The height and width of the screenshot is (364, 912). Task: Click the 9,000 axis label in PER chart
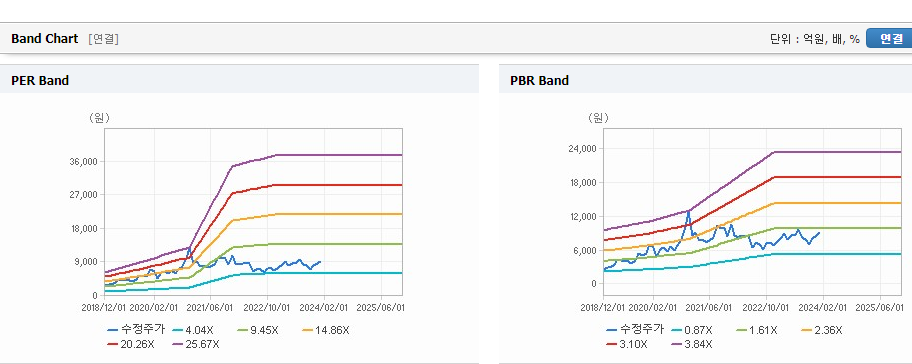pos(87,262)
